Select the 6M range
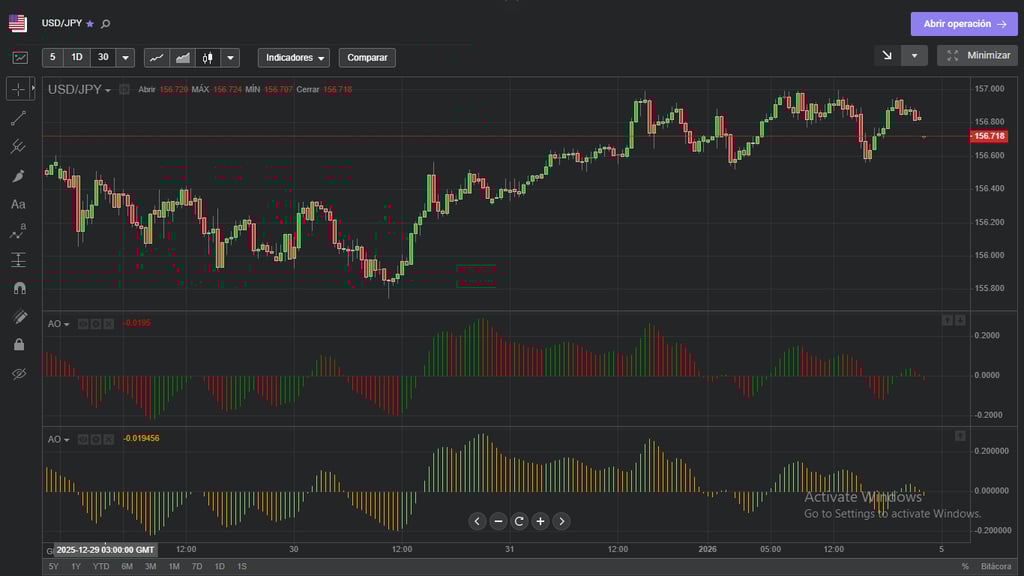Image resolution: width=1024 pixels, height=576 pixels. tap(127, 567)
